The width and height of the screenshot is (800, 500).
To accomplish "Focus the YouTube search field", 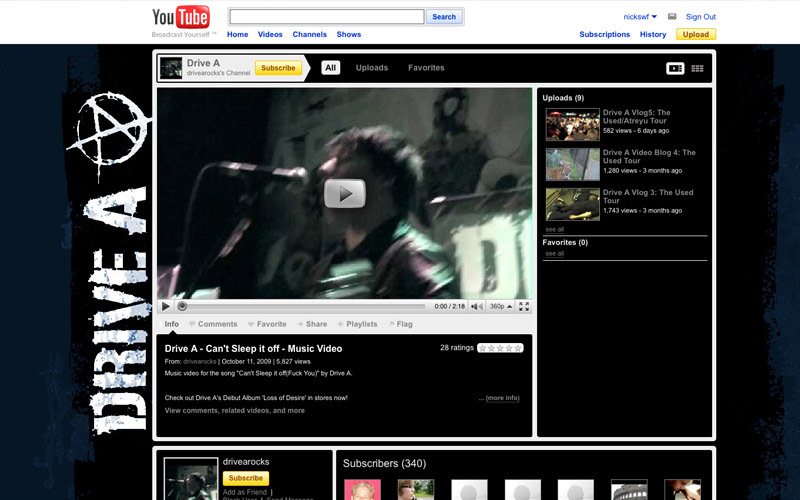I will 327,17.
